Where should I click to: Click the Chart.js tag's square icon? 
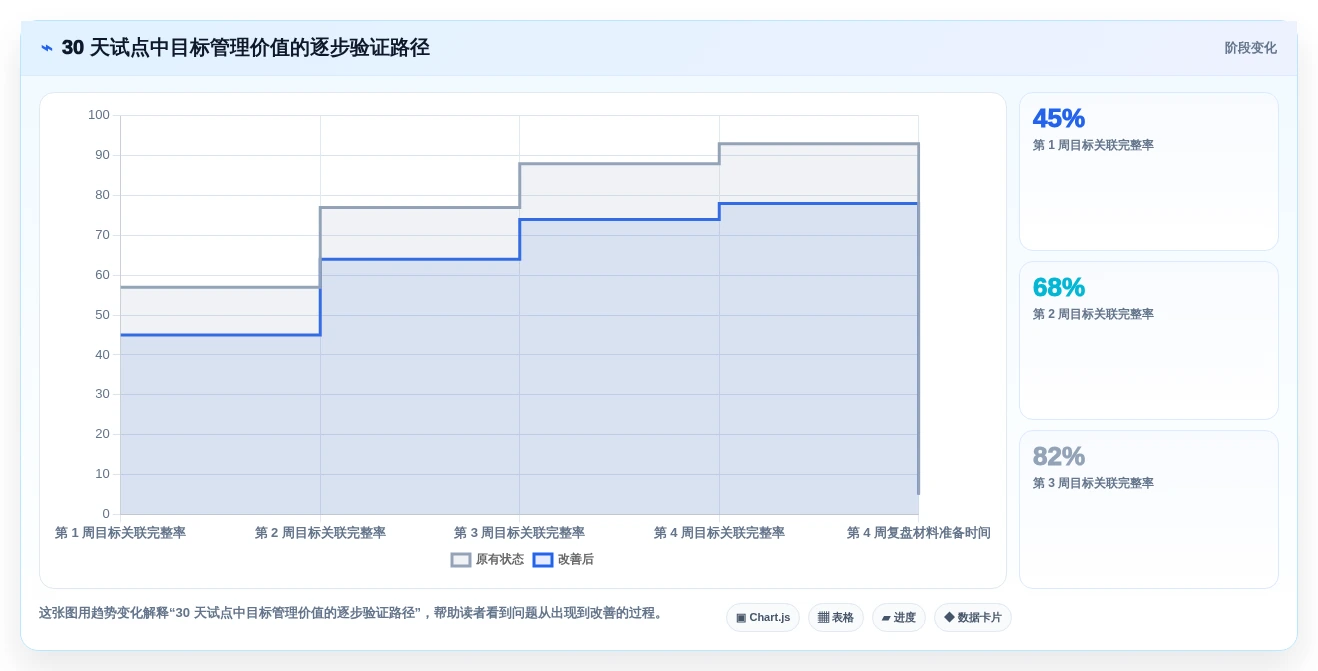(741, 618)
